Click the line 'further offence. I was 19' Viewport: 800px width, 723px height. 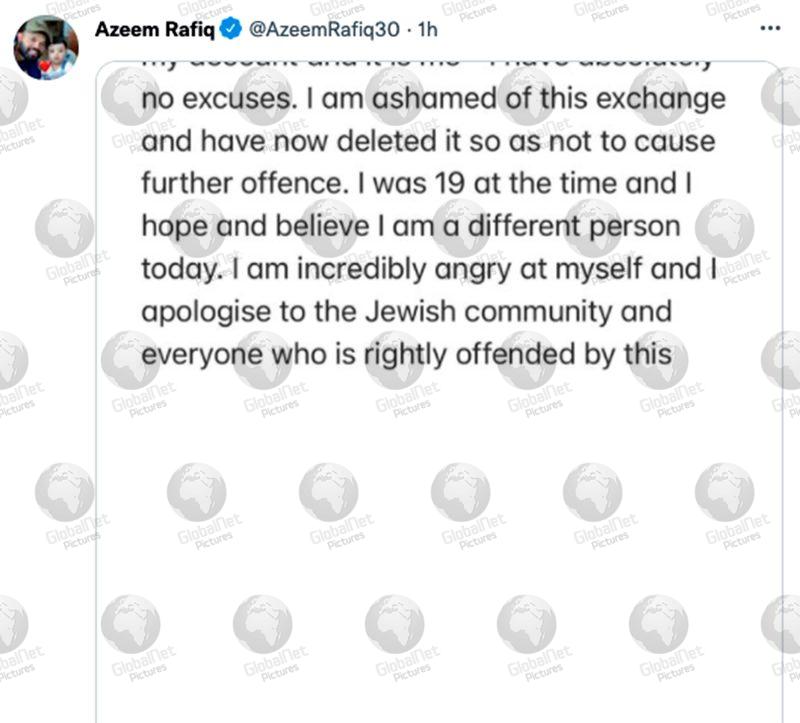(416, 184)
